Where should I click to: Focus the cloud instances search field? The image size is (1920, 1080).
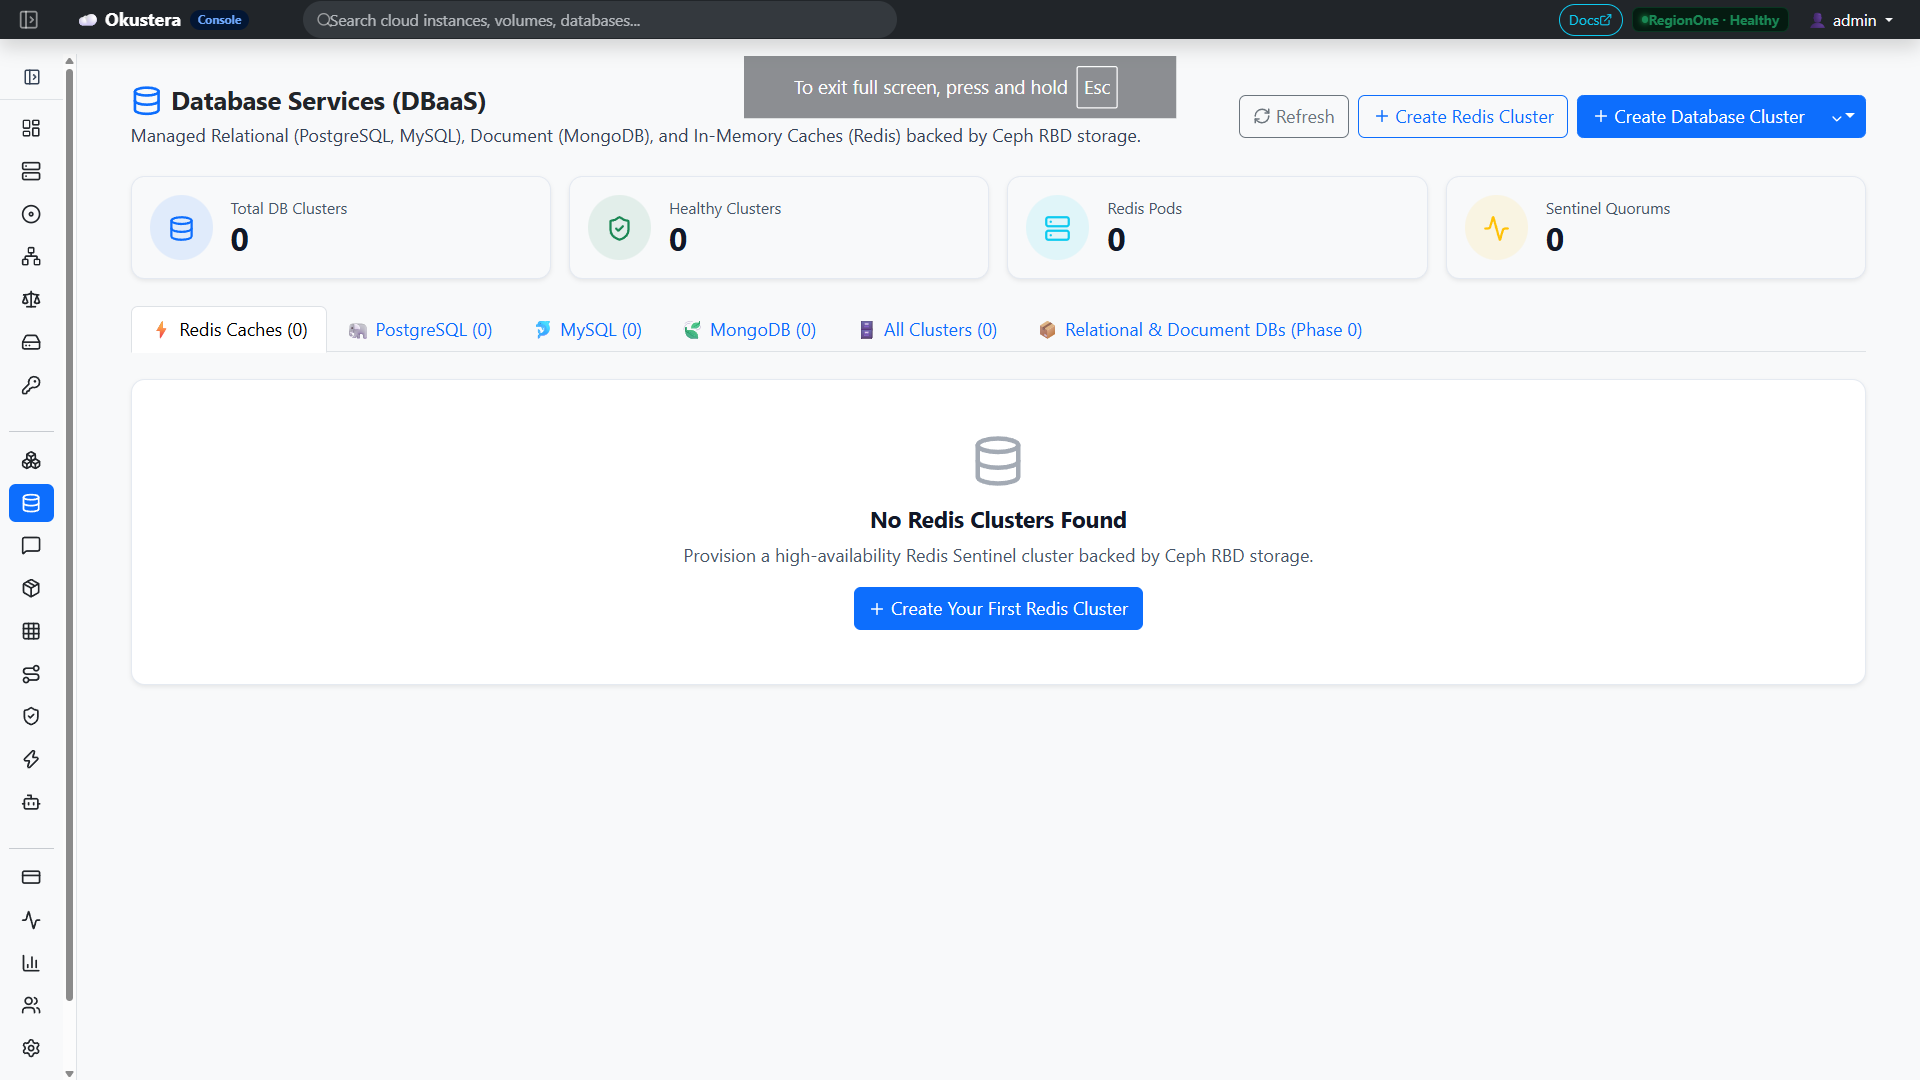point(600,20)
